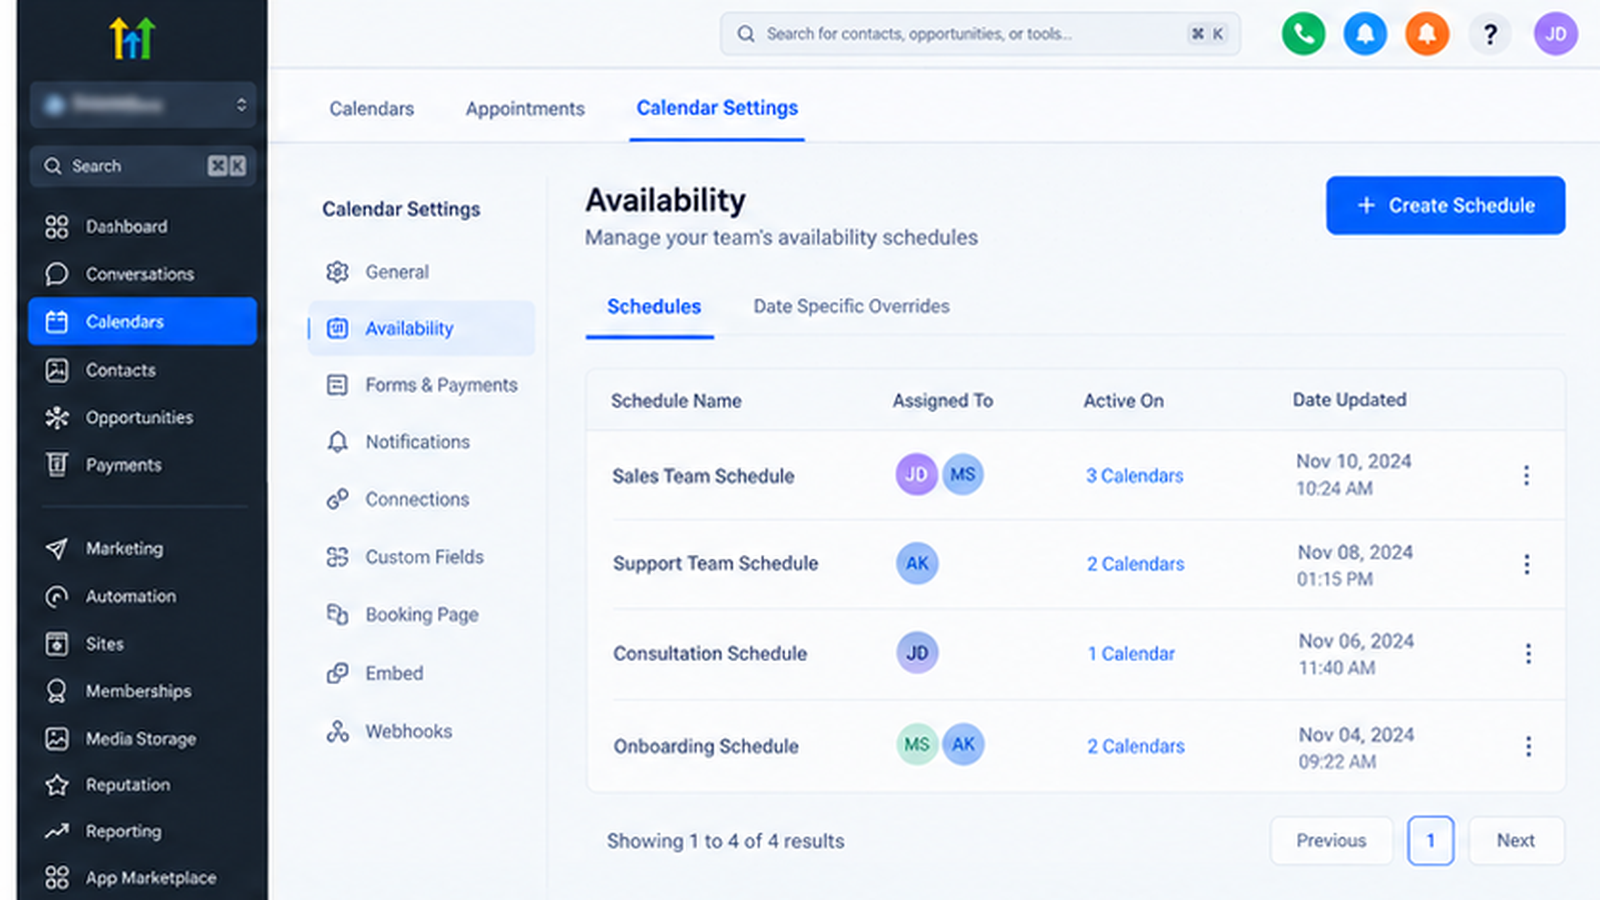Click the Opportunities icon in sidebar

(x=57, y=417)
